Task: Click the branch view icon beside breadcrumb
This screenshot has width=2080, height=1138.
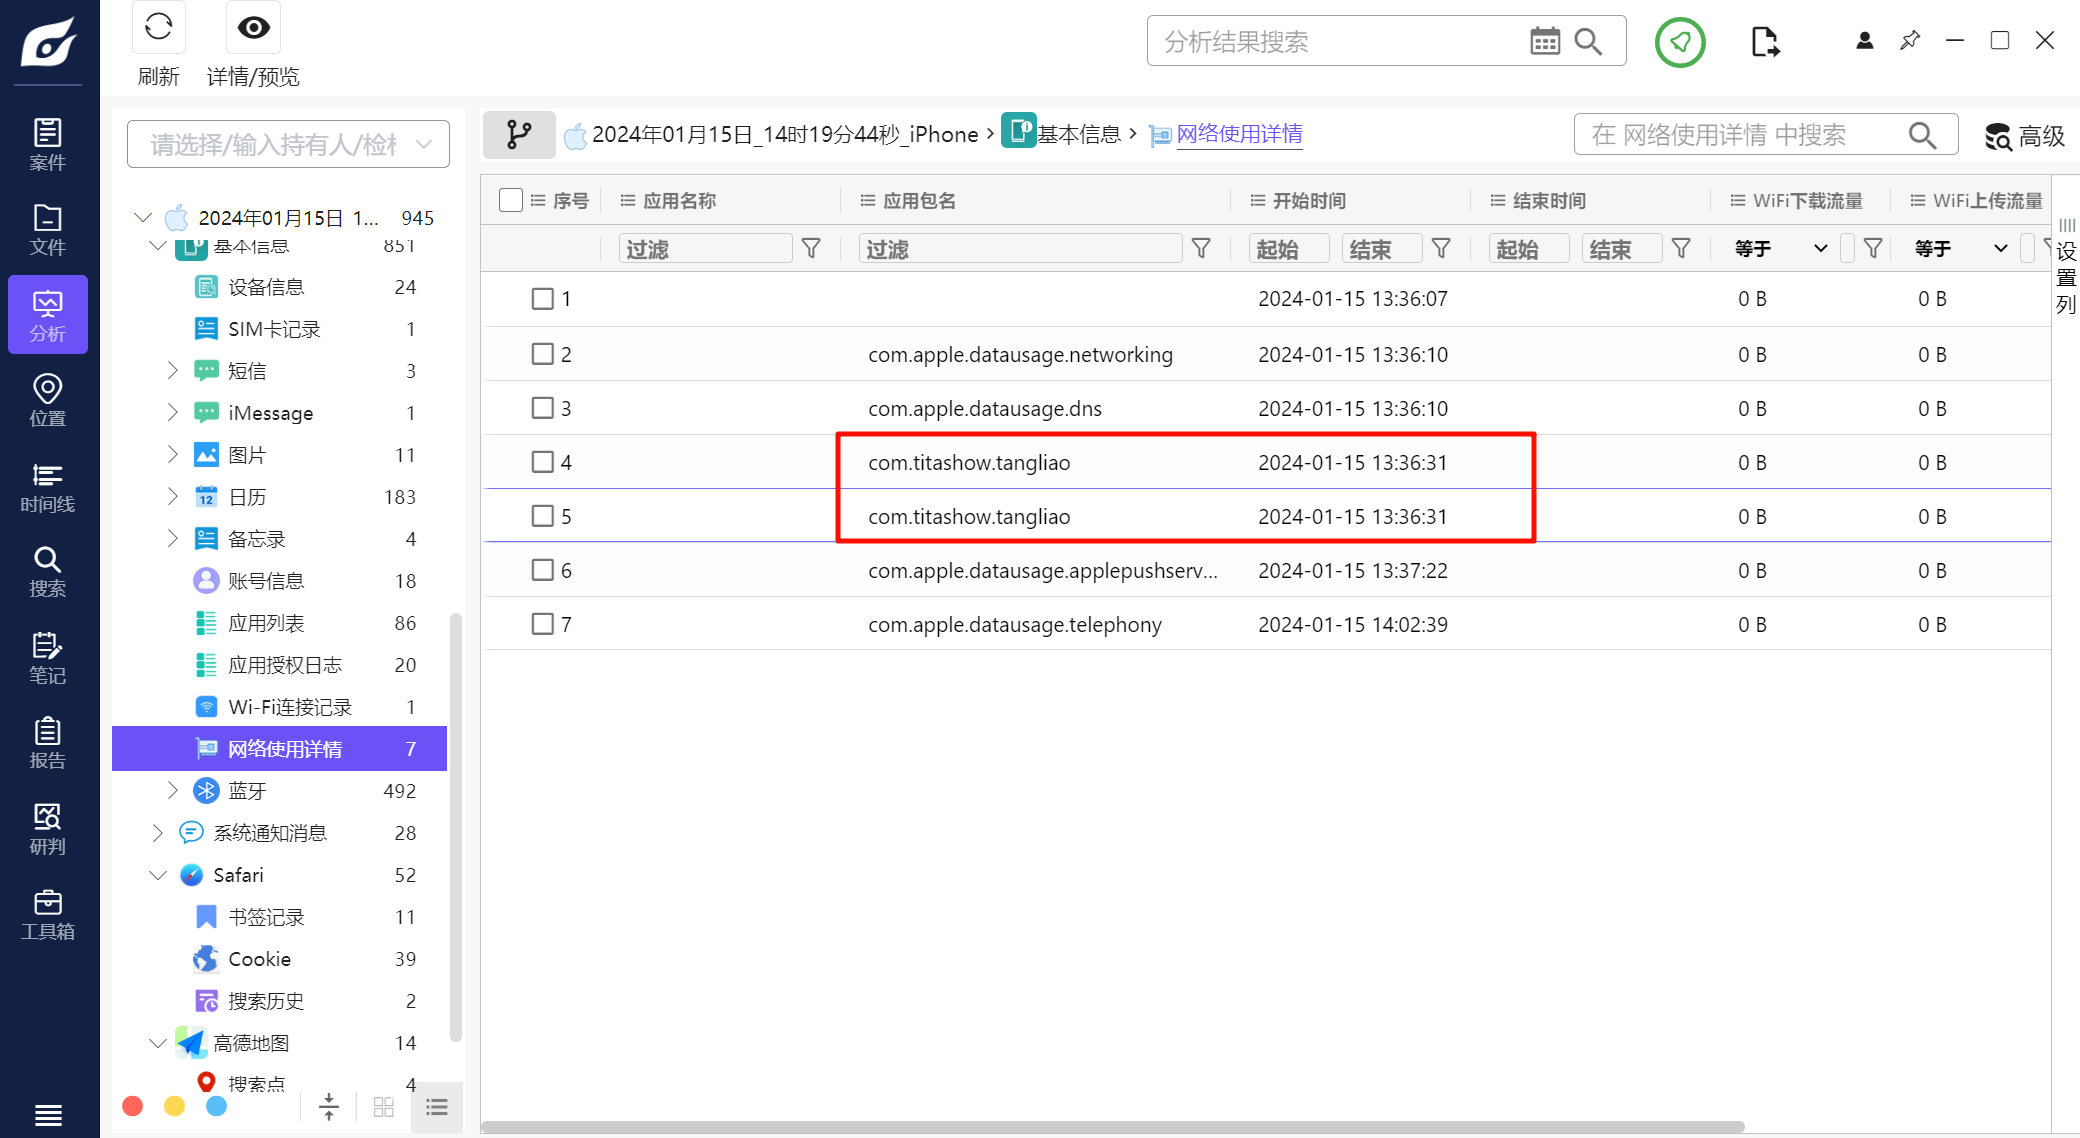Action: [519, 134]
